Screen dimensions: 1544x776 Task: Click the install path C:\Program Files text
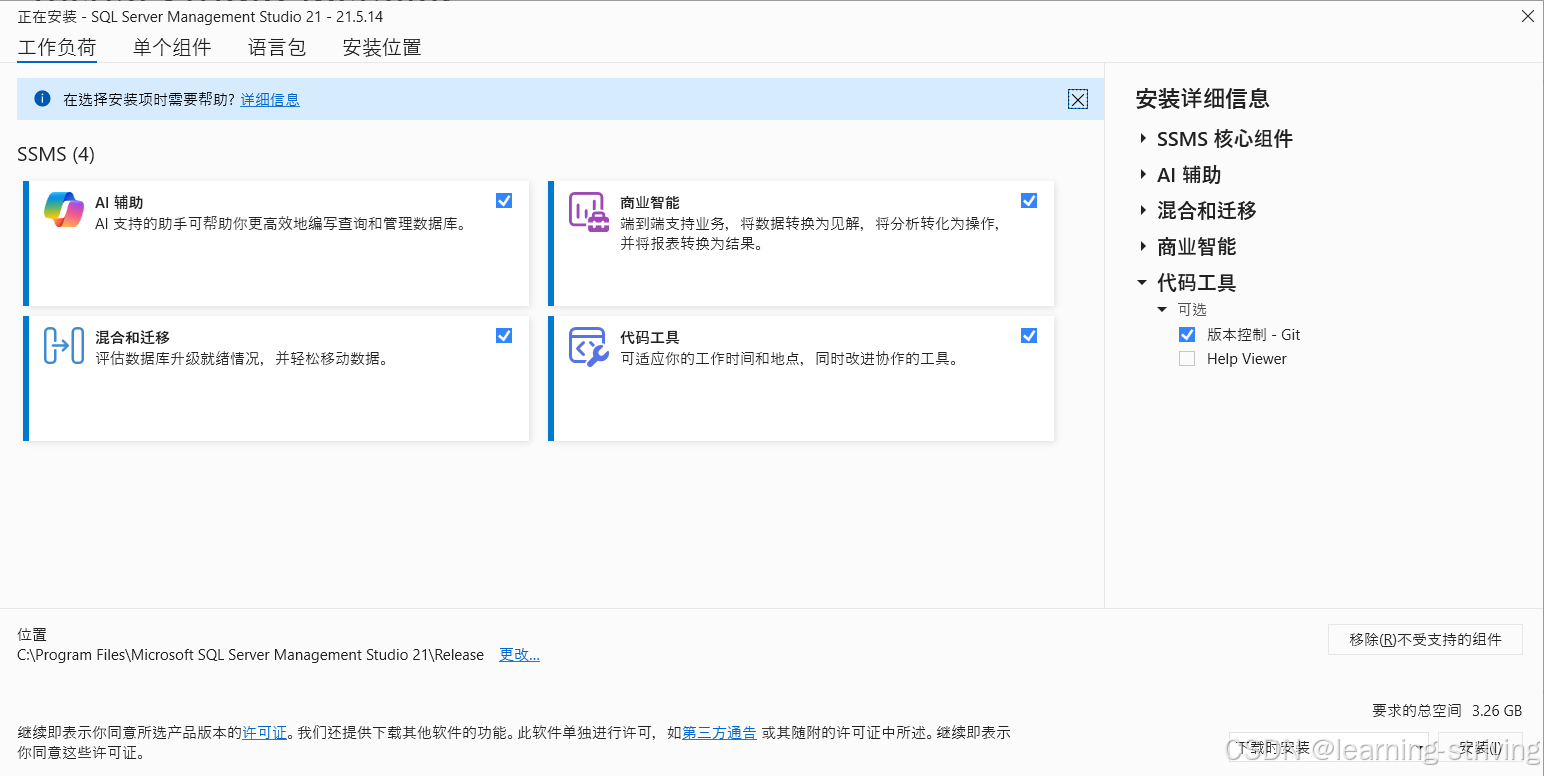click(251, 655)
